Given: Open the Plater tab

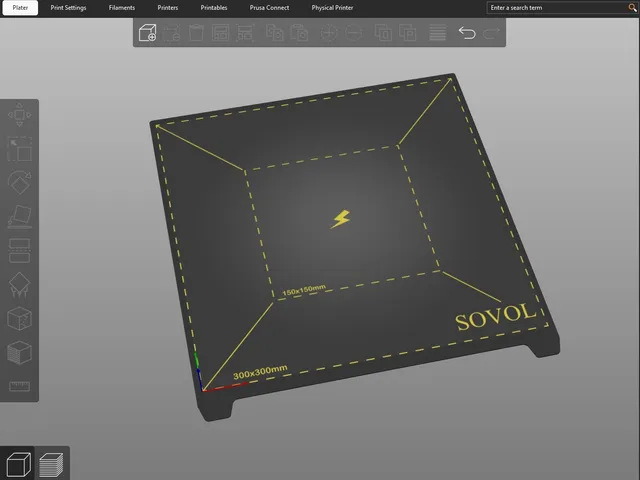Looking at the screenshot, I should [20, 8].
